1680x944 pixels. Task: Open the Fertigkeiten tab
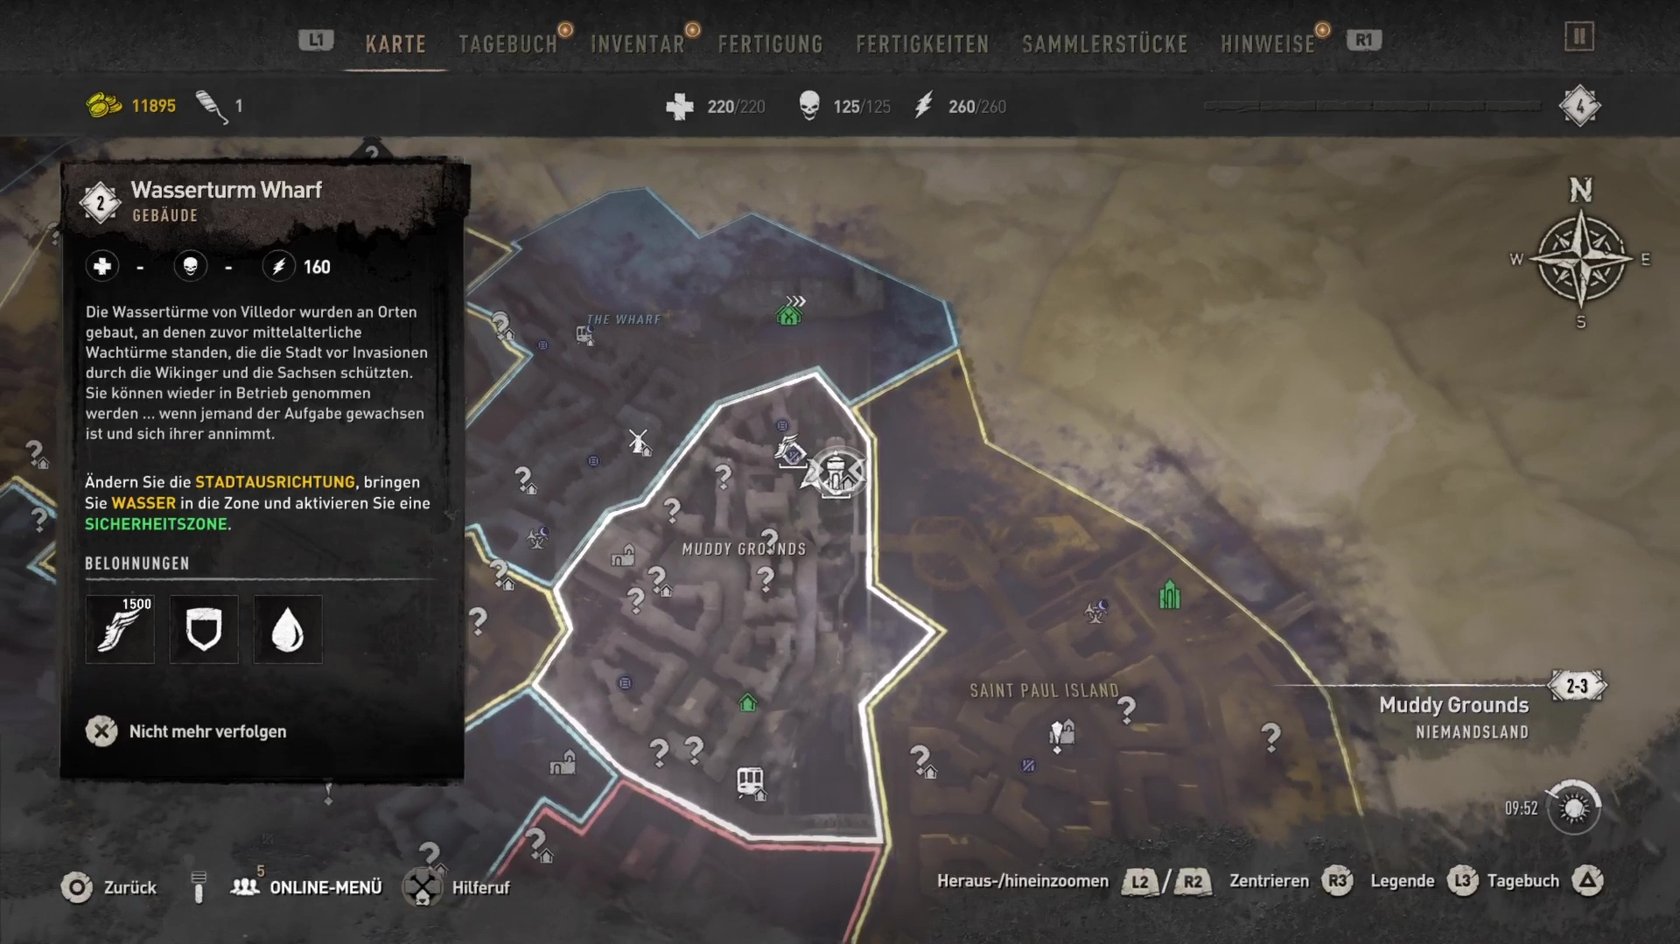tap(922, 44)
